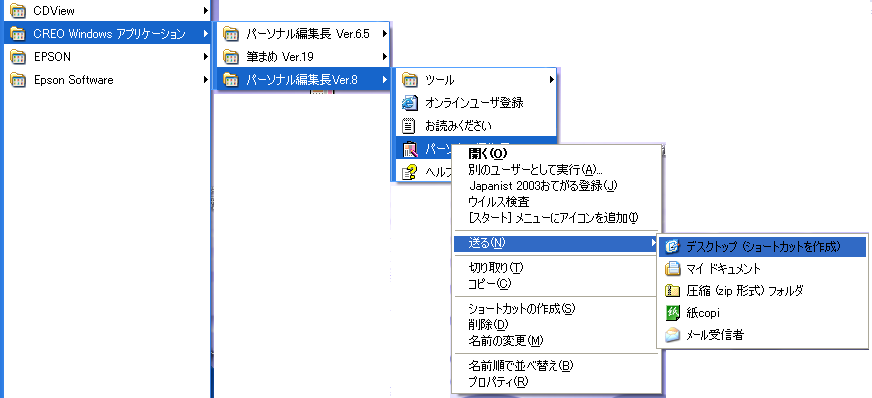
Task: Click the 紙copi green icon
Action: tap(672, 313)
